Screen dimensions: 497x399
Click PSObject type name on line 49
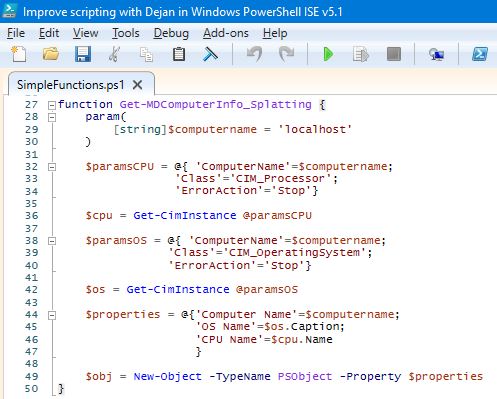(x=305, y=376)
